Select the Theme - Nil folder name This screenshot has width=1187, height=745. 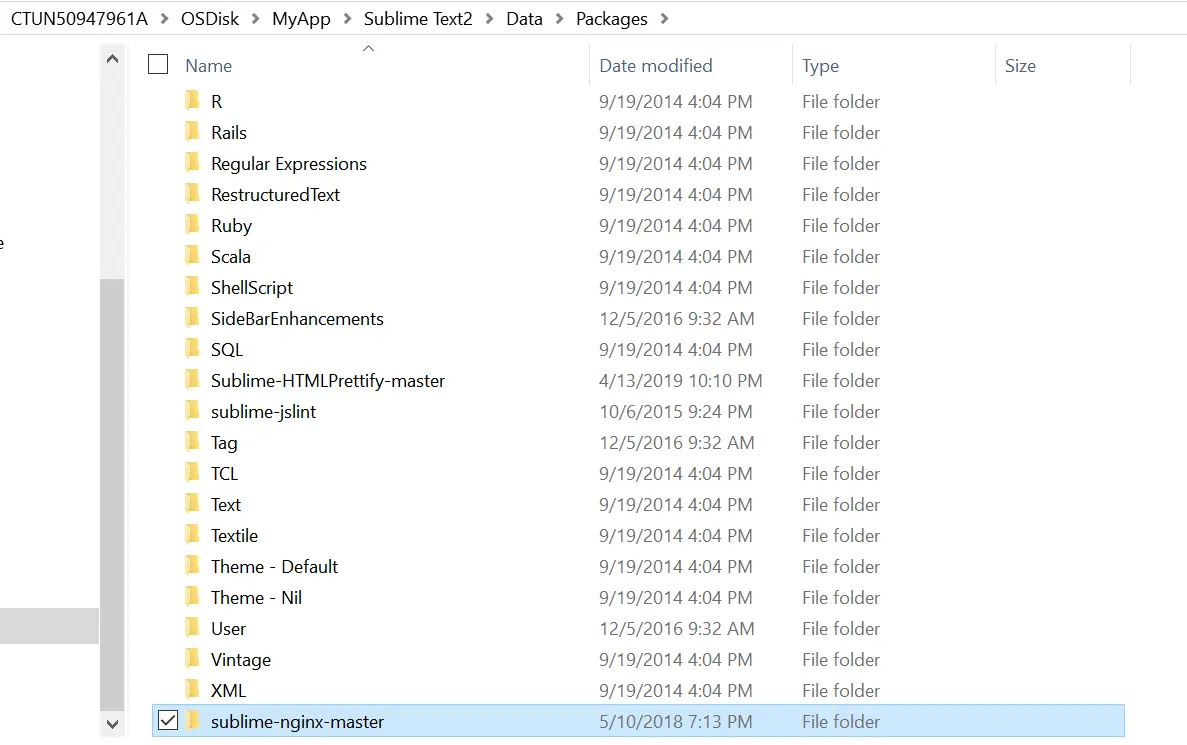coord(256,597)
